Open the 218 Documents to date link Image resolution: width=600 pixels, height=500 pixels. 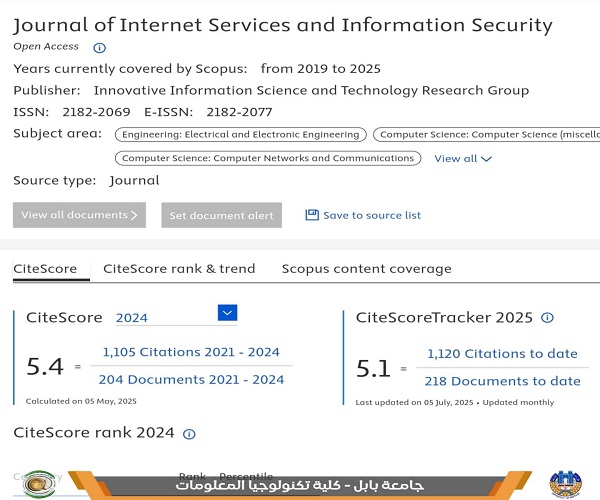click(x=502, y=381)
